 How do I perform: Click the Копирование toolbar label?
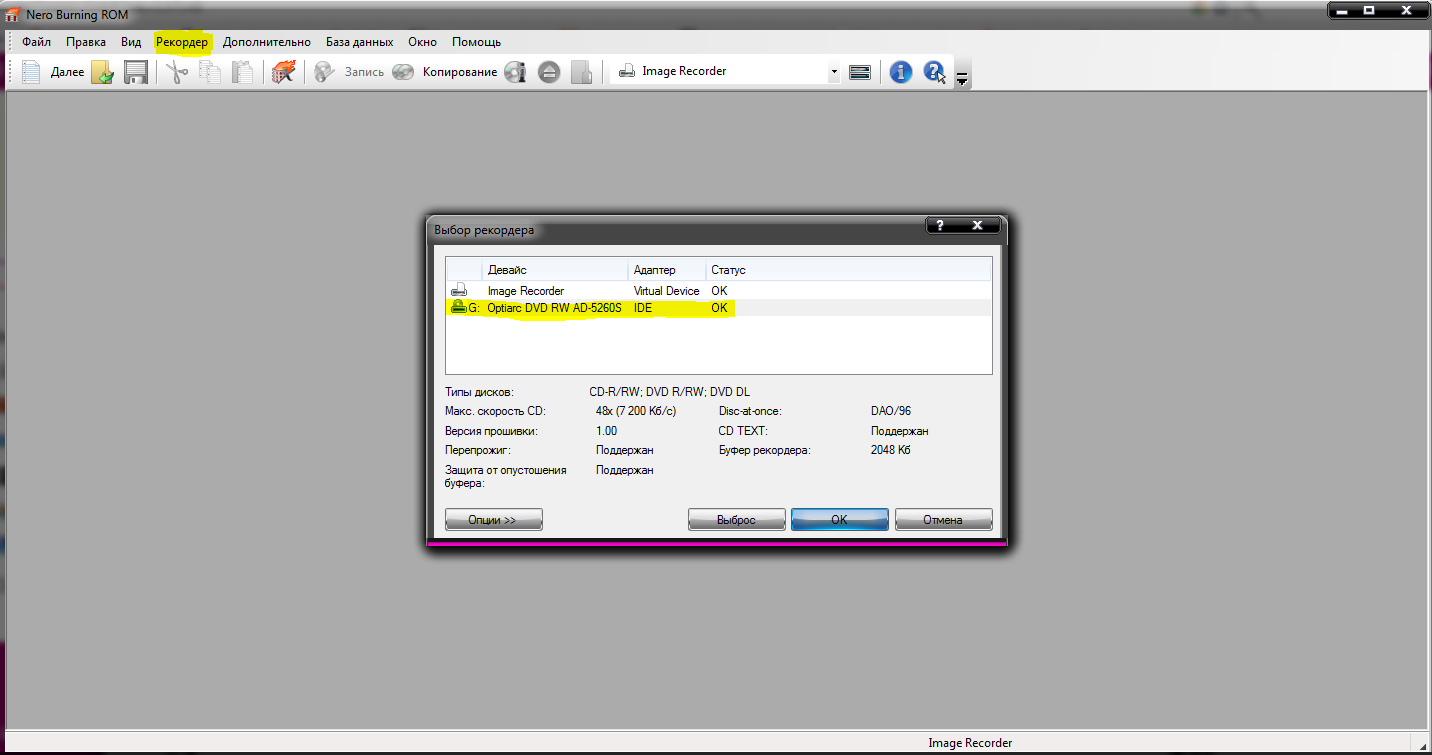pyautogui.click(x=460, y=72)
